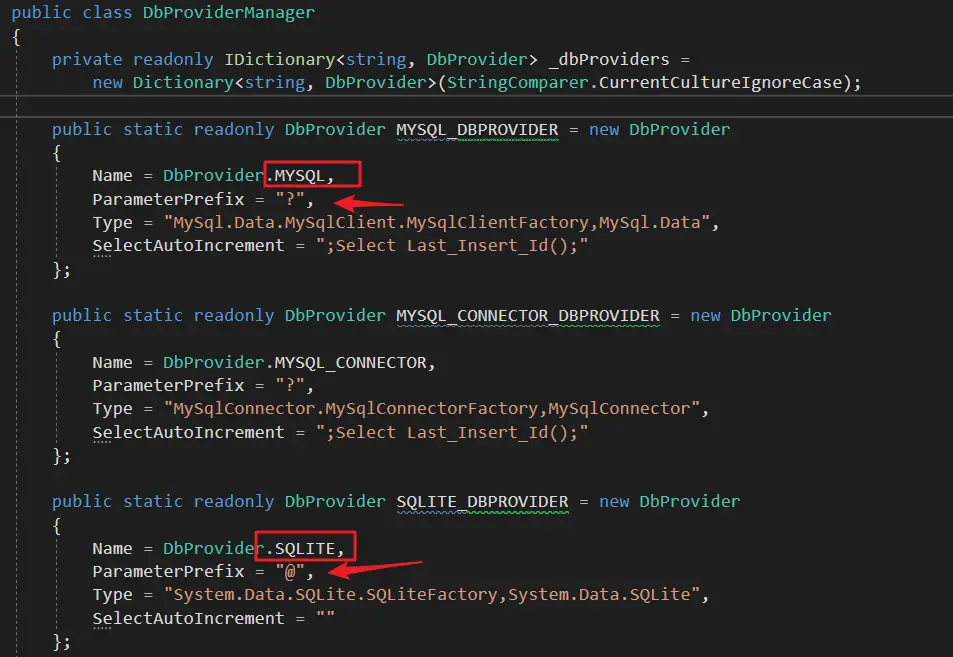Click the StringComparer identifier
Screen dimensions: 953x657
[518, 83]
